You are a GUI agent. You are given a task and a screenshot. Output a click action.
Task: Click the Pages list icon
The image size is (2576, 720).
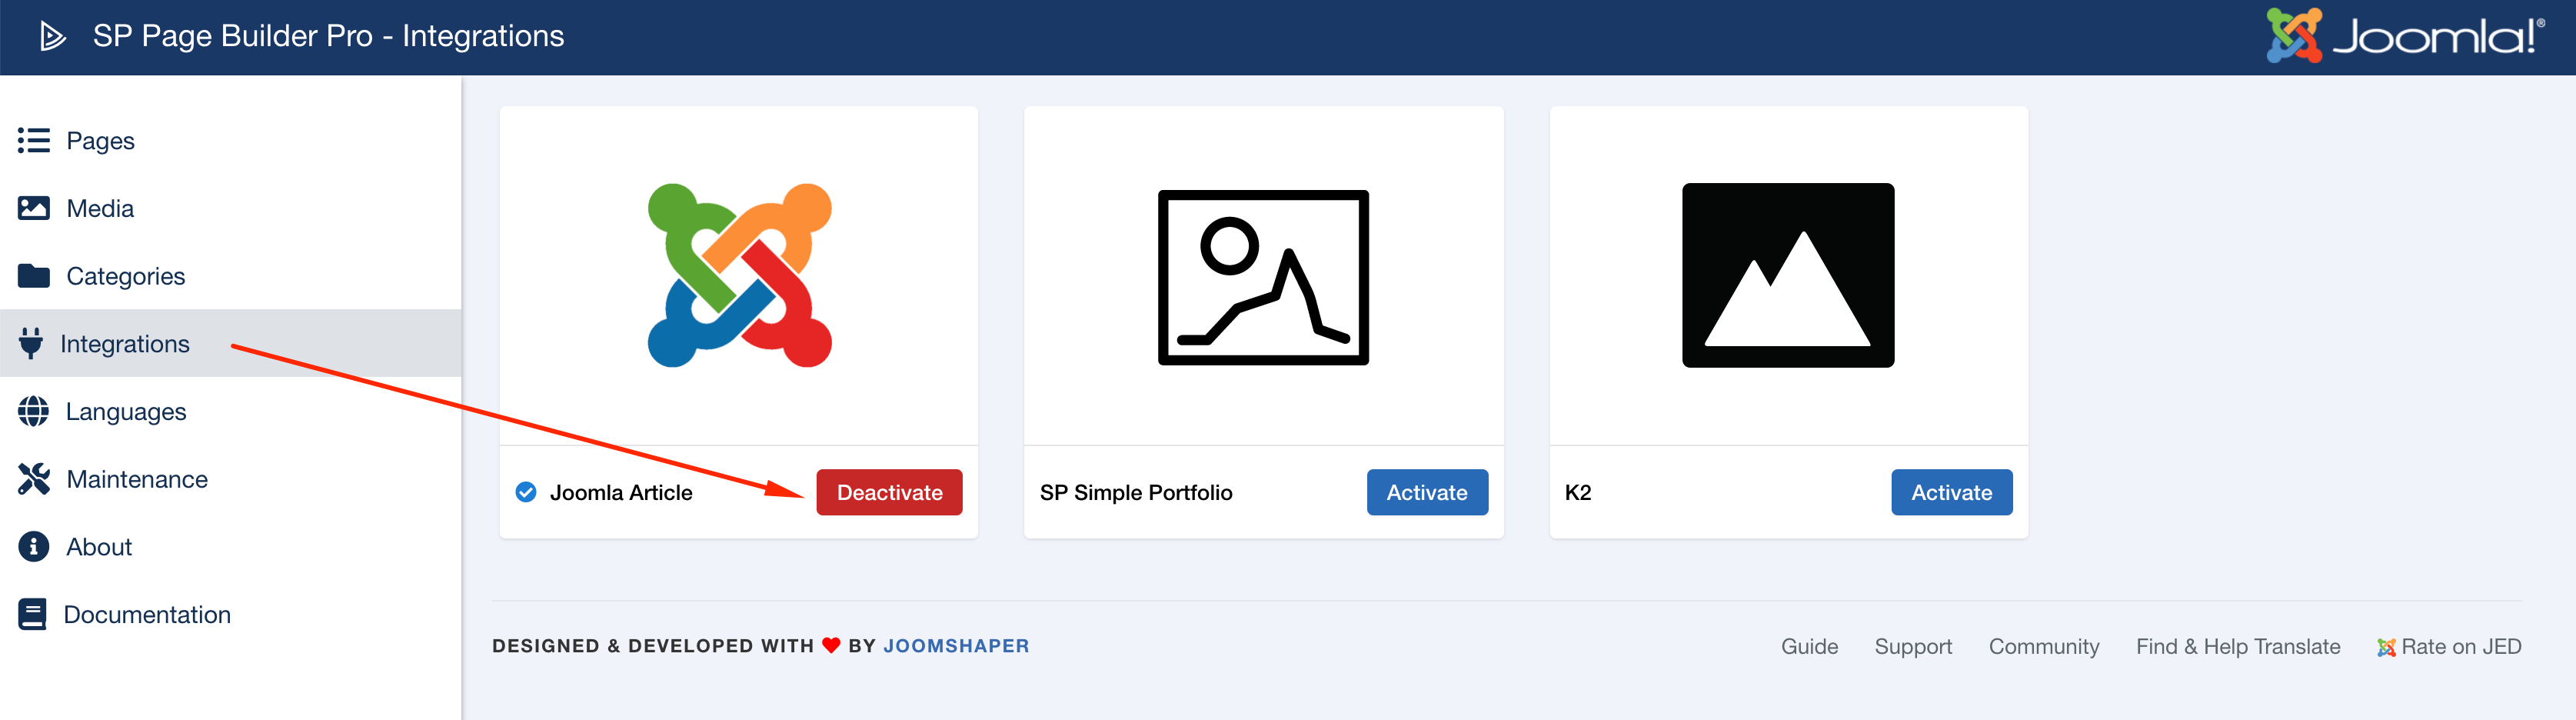pos(33,141)
